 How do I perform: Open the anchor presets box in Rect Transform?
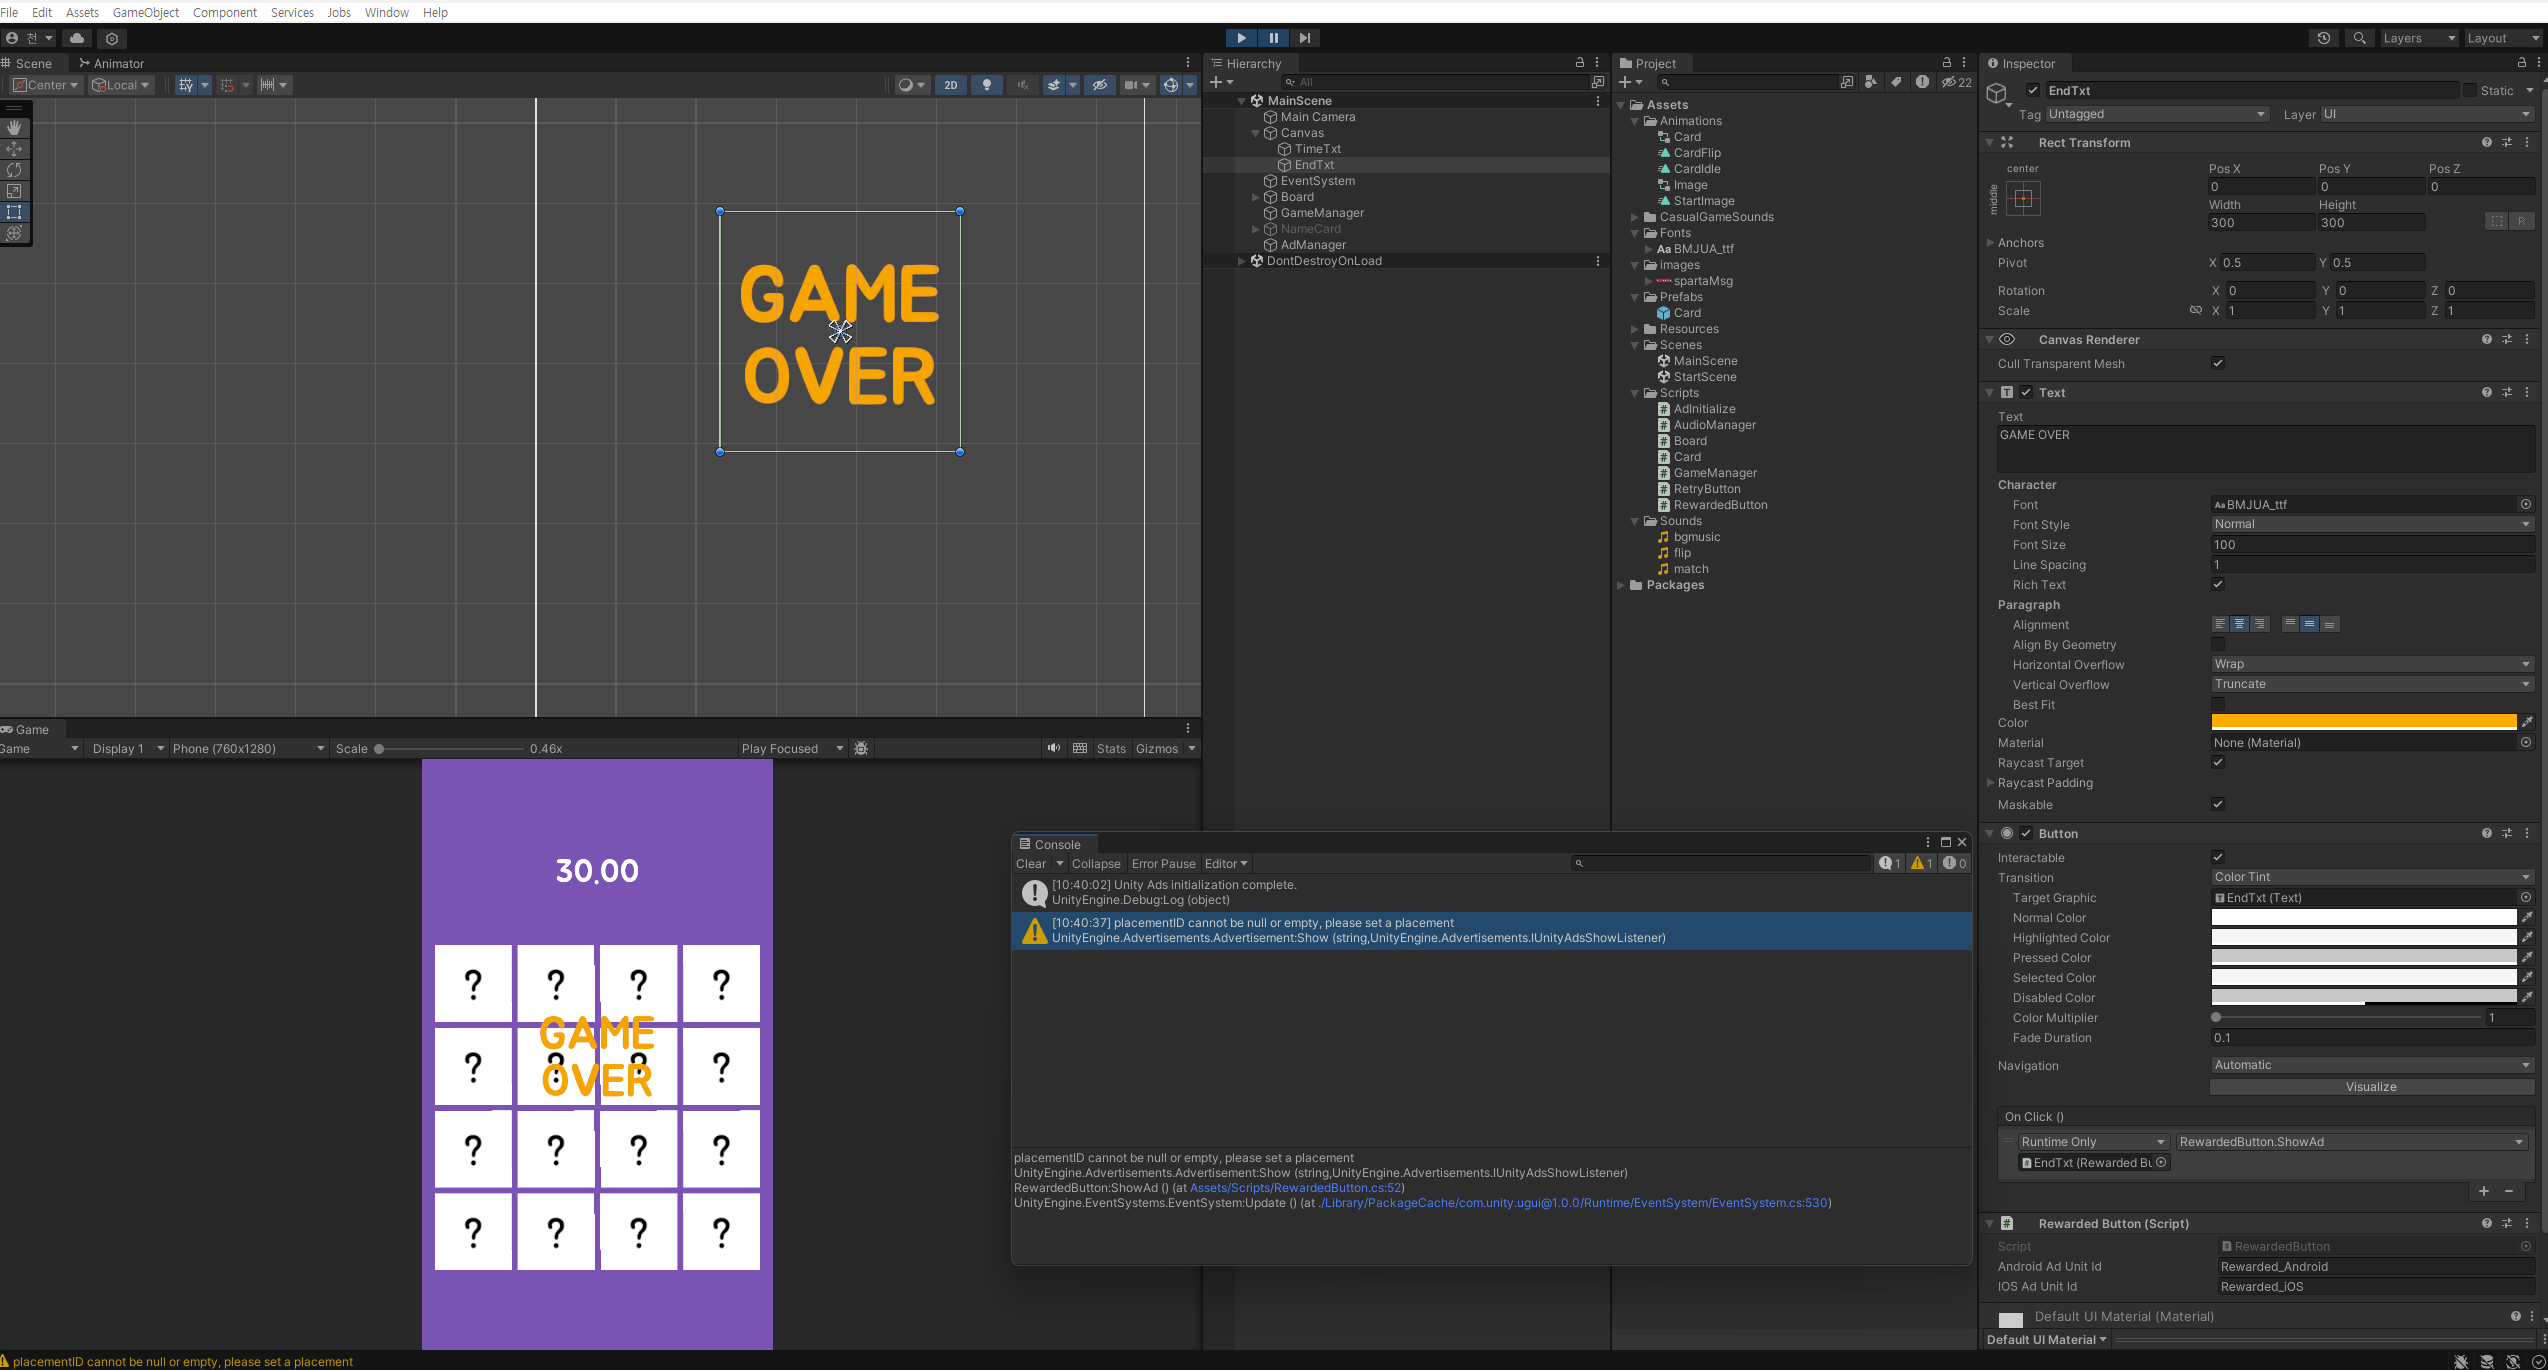pyautogui.click(x=2023, y=198)
